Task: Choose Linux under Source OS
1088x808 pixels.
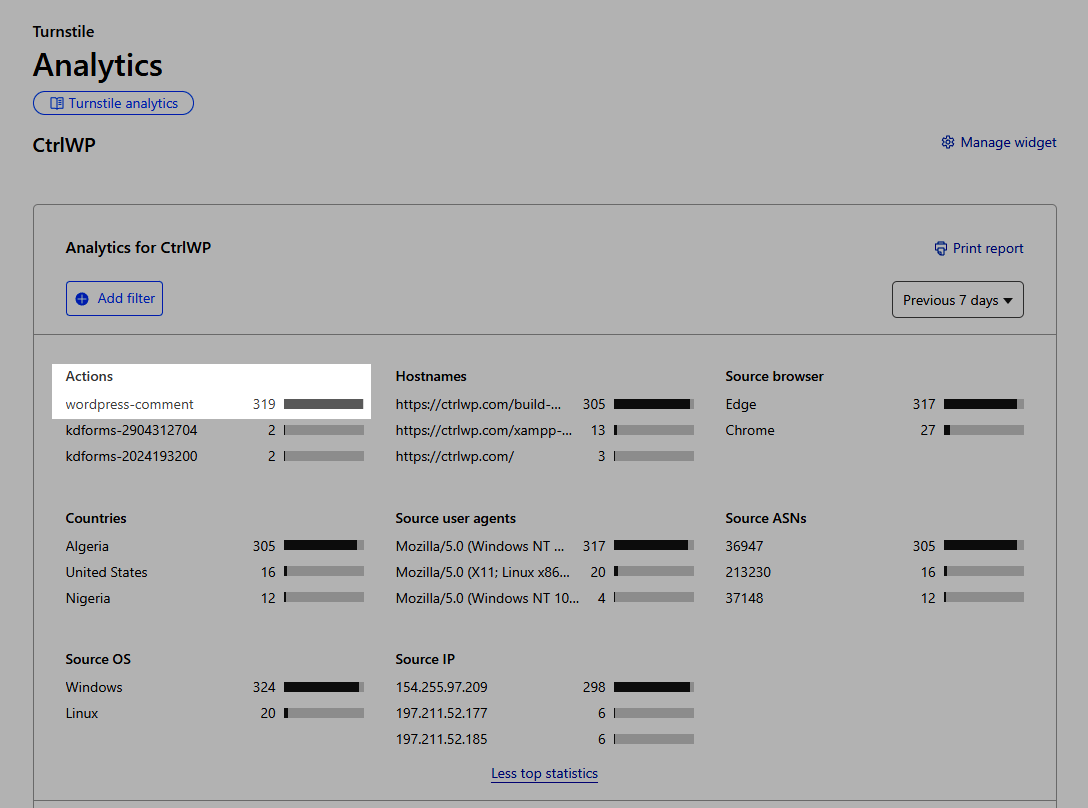Action: tap(82, 713)
